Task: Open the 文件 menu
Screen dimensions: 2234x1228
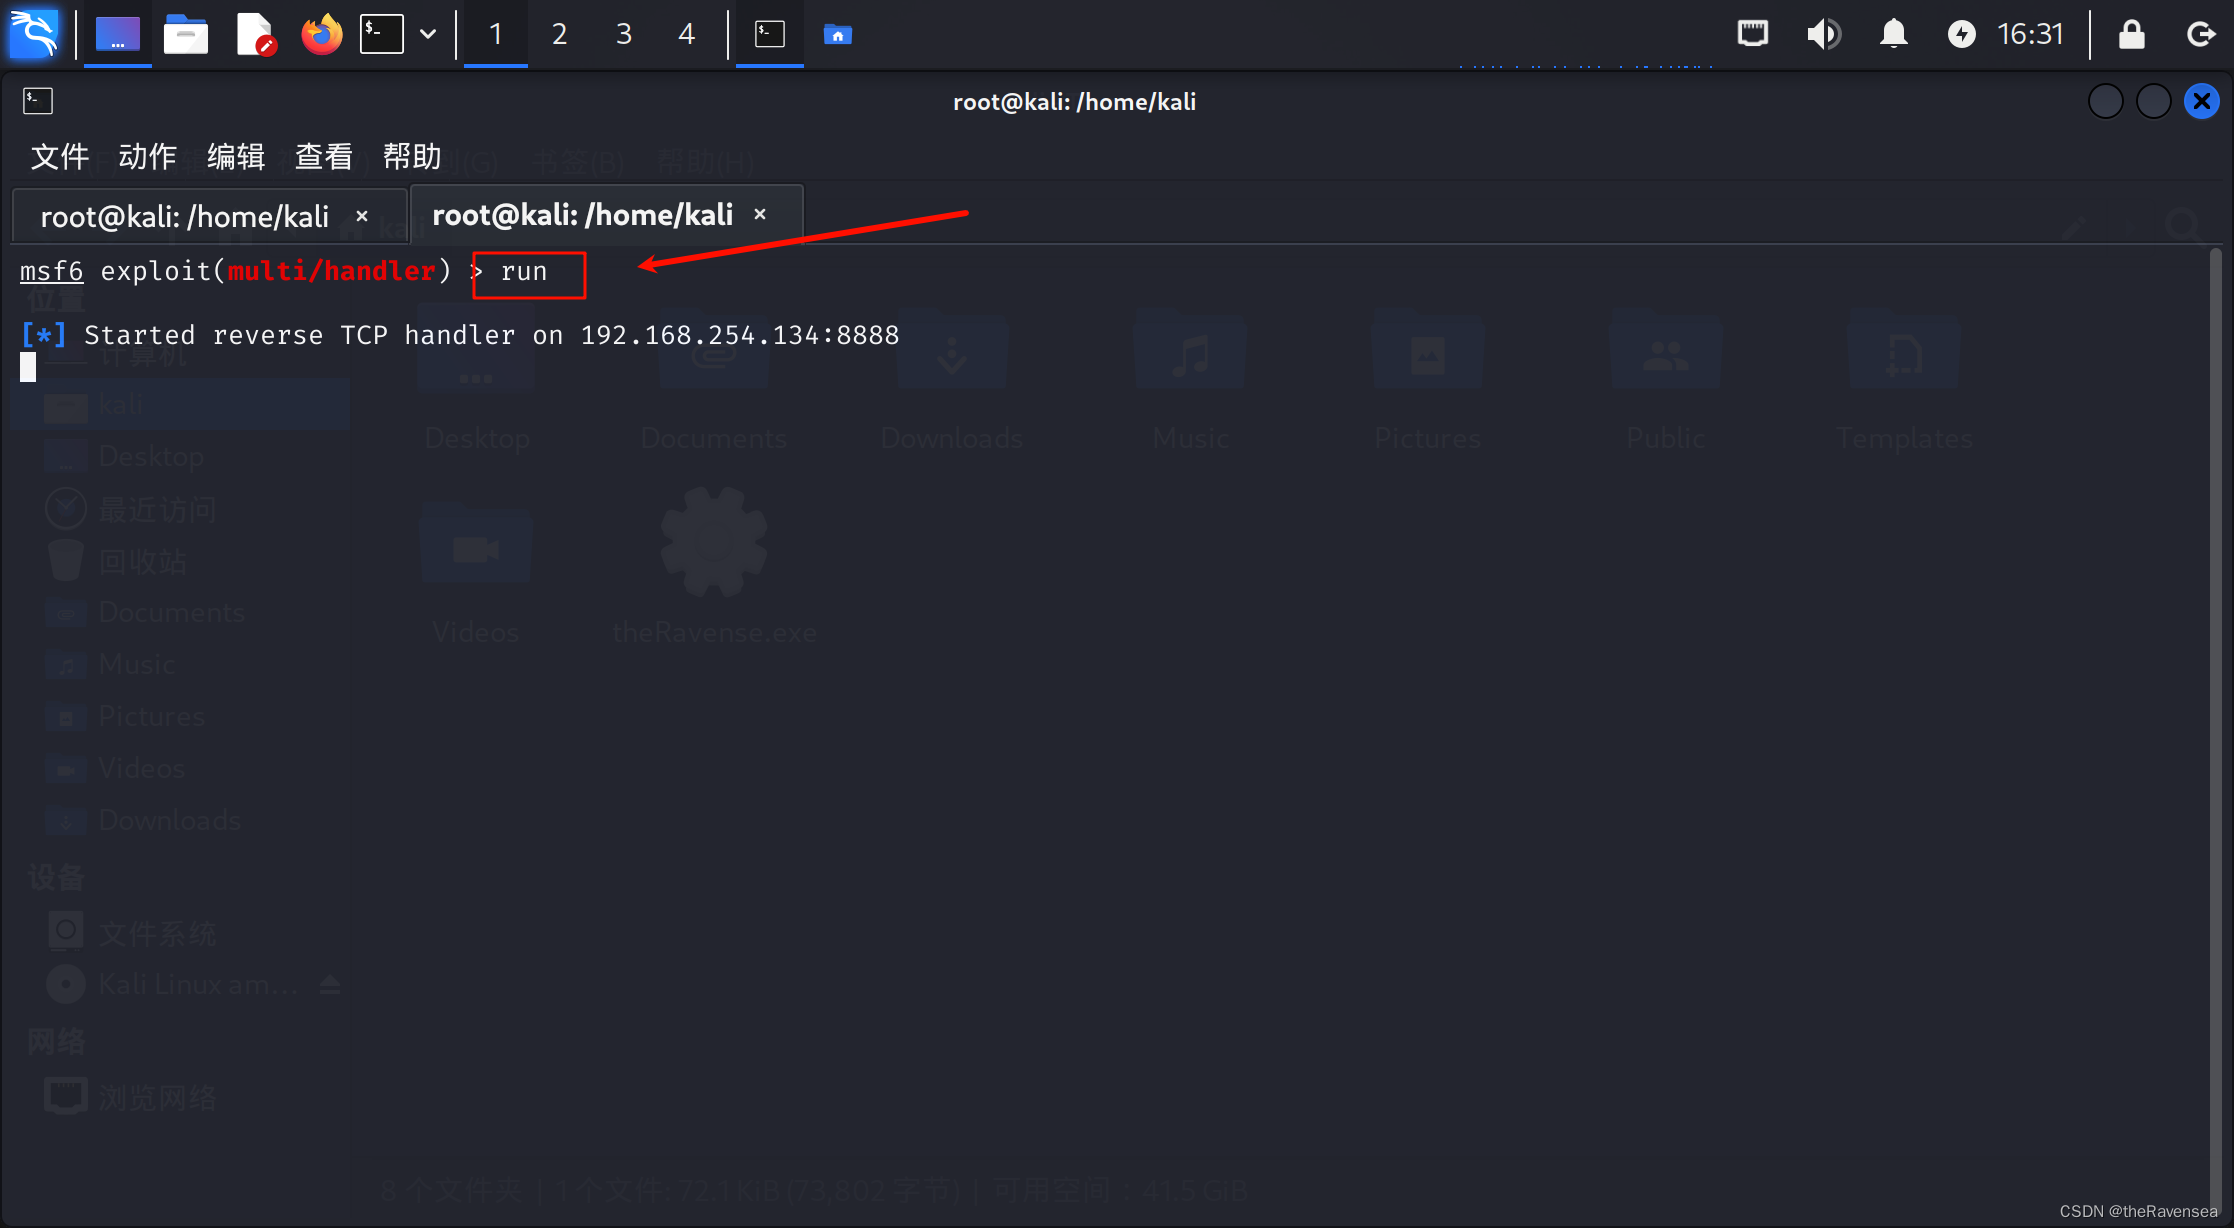Action: pyautogui.click(x=60, y=156)
